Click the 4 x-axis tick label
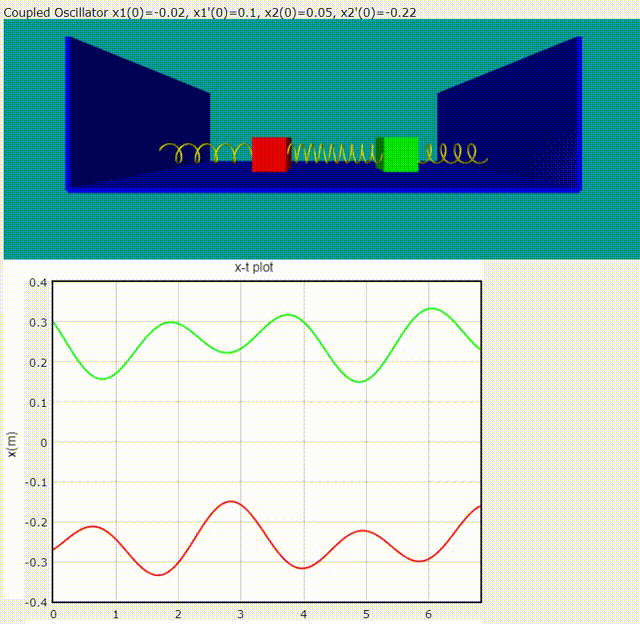The height and width of the screenshot is (624, 640). (303, 614)
